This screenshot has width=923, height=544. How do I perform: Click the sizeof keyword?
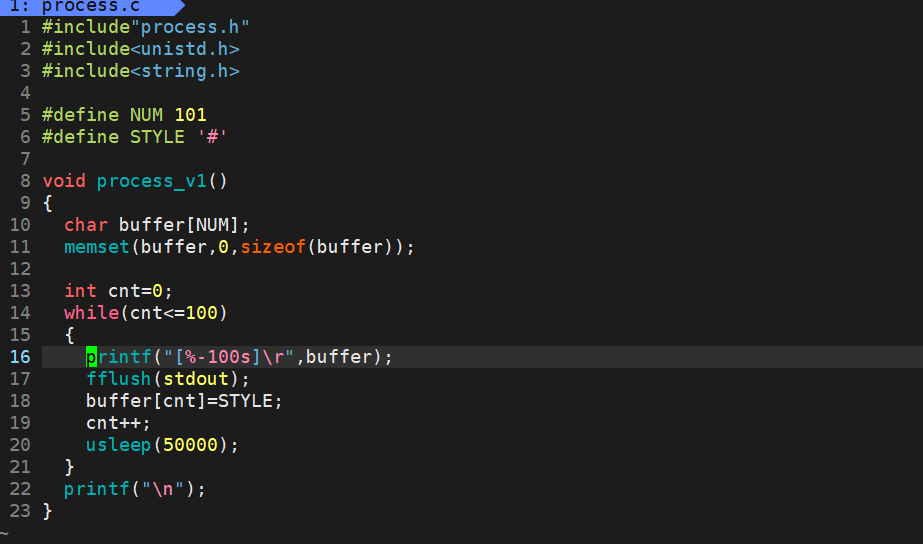pos(273,247)
